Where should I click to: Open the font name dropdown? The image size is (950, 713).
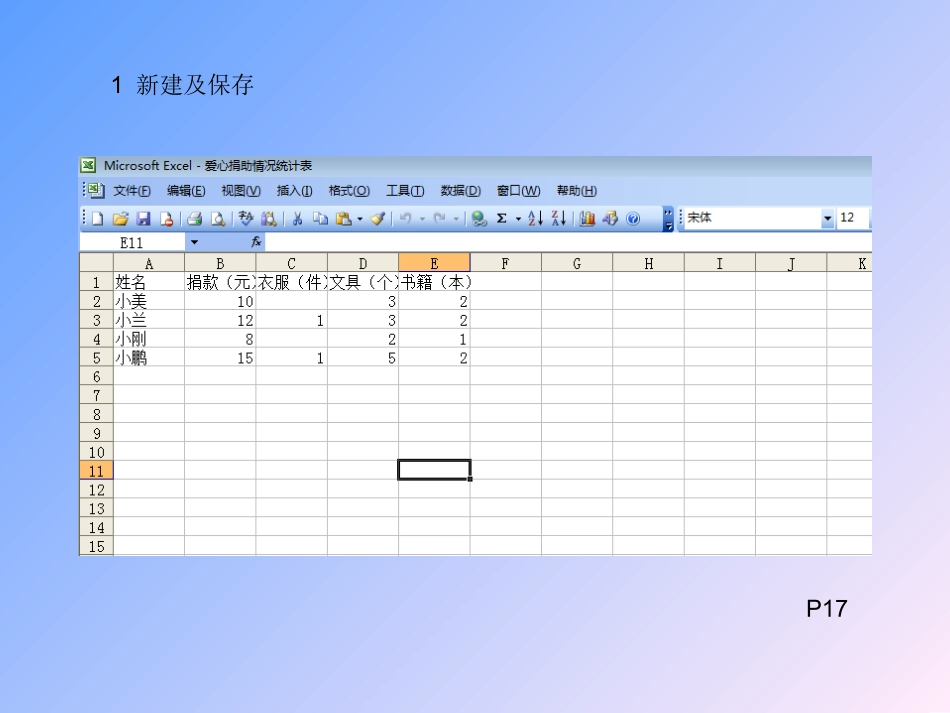click(828, 219)
